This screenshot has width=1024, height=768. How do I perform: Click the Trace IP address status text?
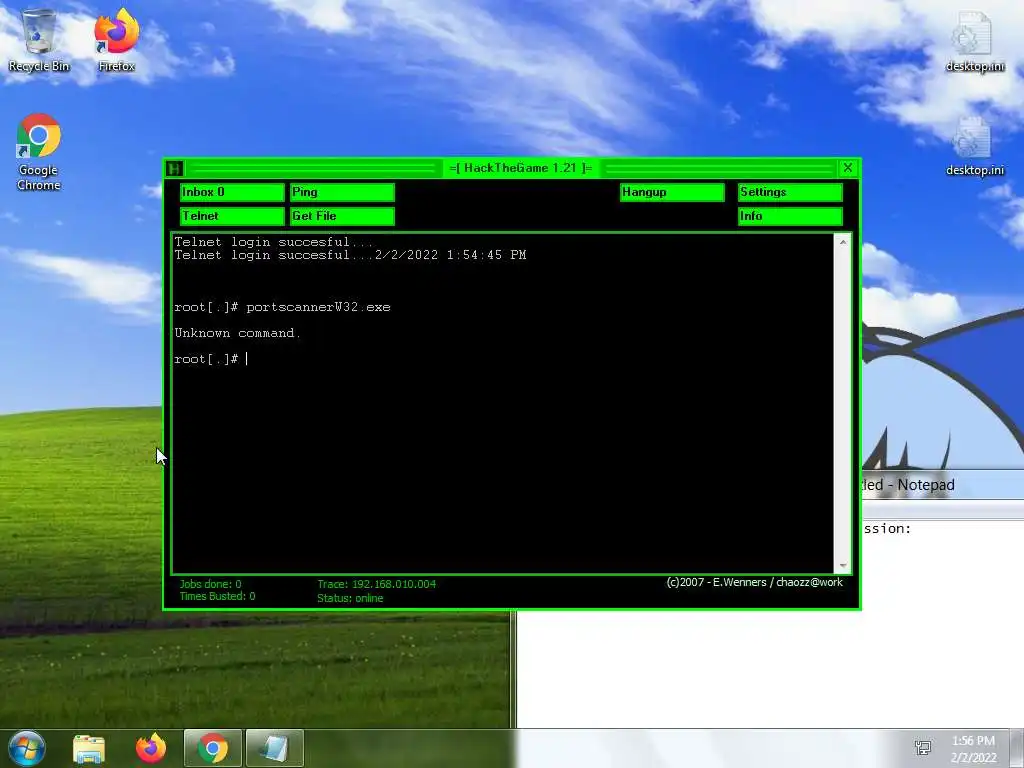click(x=376, y=584)
